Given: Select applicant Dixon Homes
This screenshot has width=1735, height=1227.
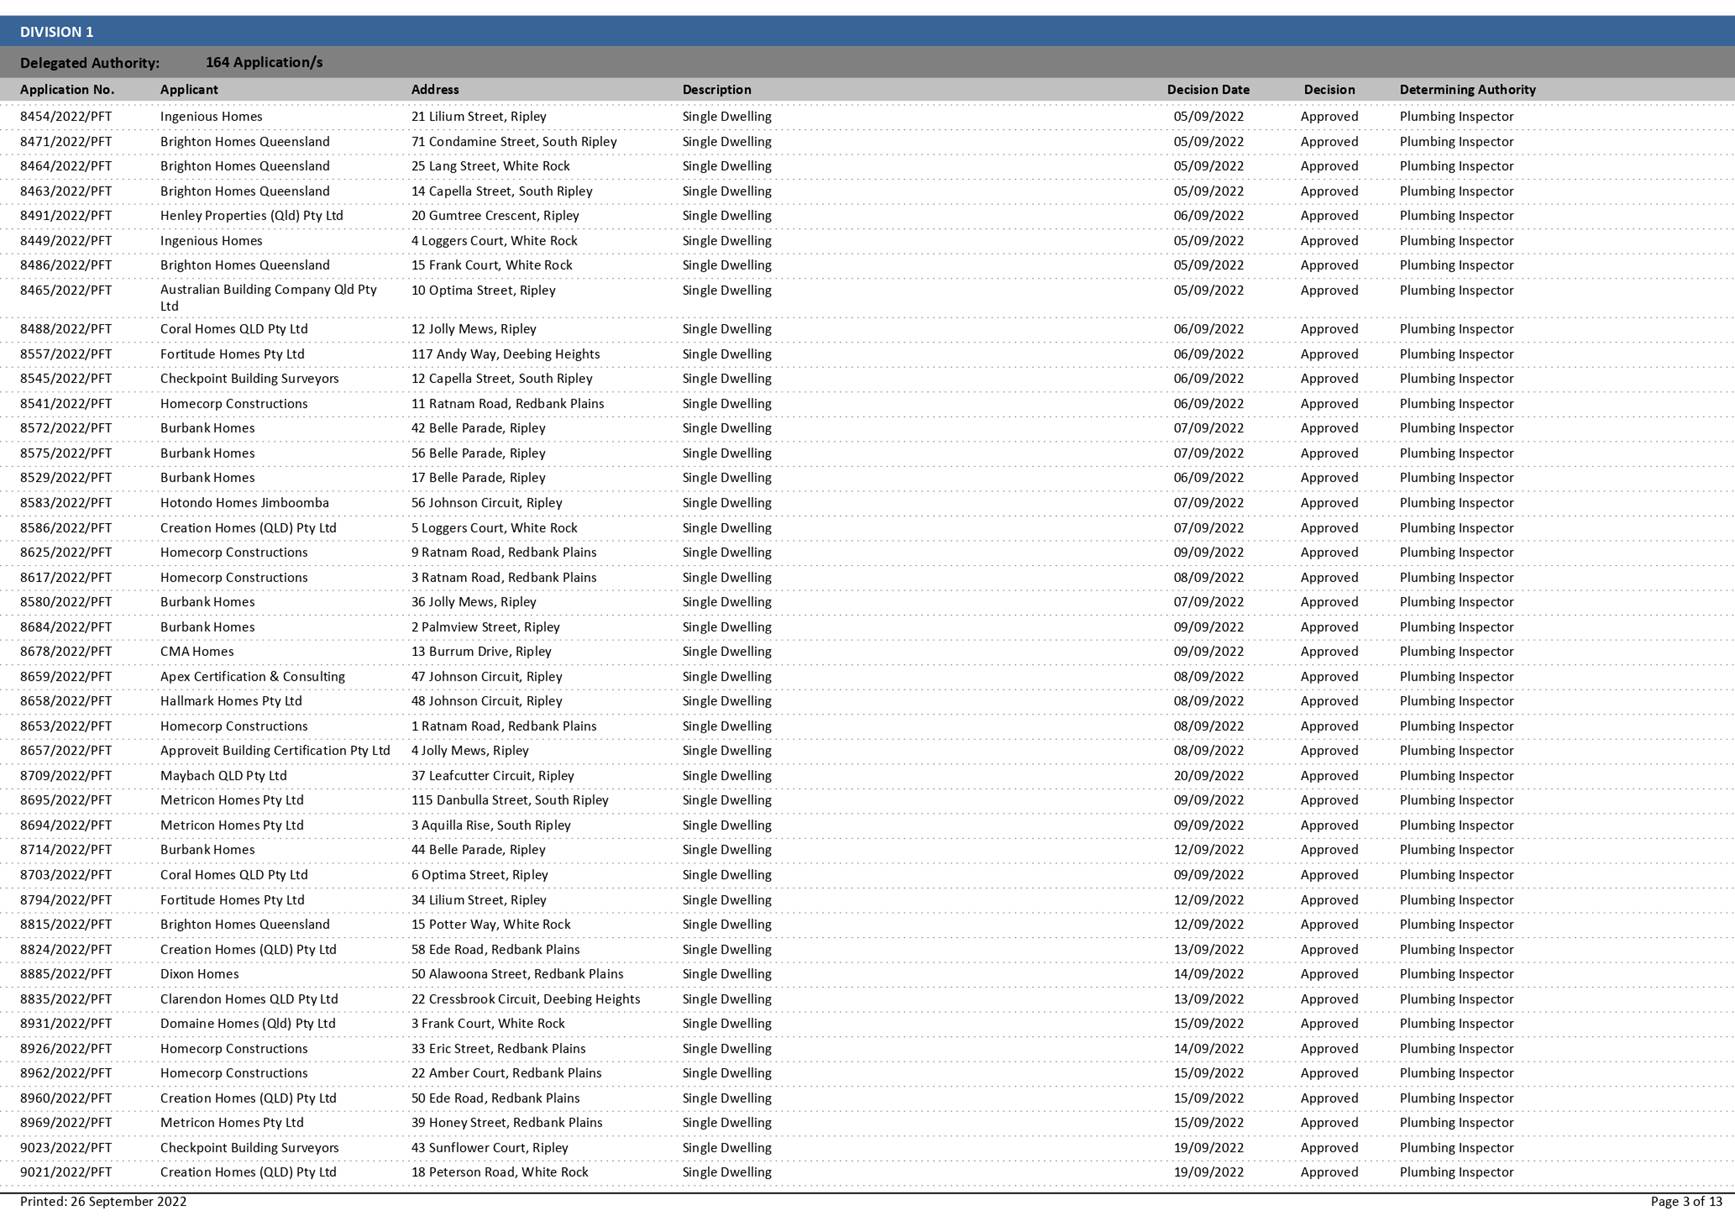Looking at the screenshot, I should (199, 974).
